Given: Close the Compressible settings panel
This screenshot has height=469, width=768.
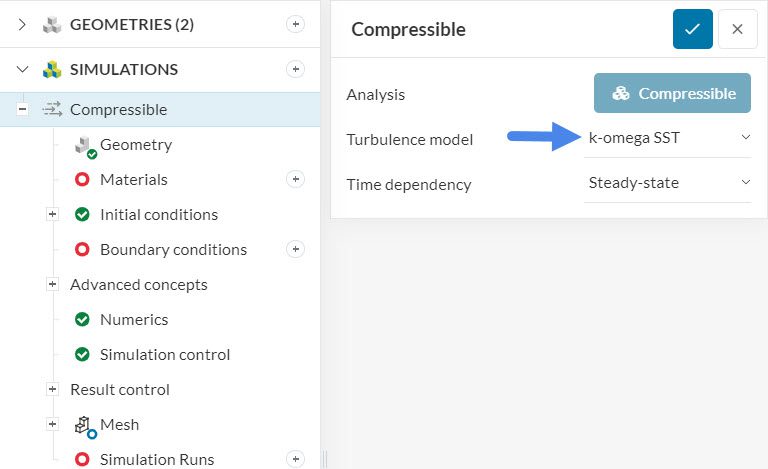Looking at the screenshot, I should pos(737,29).
